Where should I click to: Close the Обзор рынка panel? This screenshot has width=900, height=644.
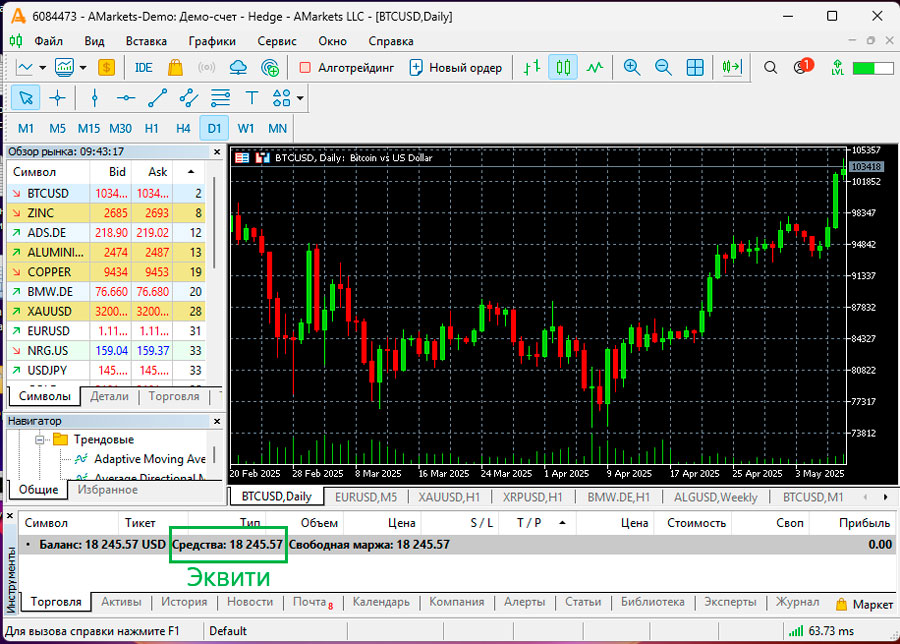pyautogui.click(x=217, y=152)
